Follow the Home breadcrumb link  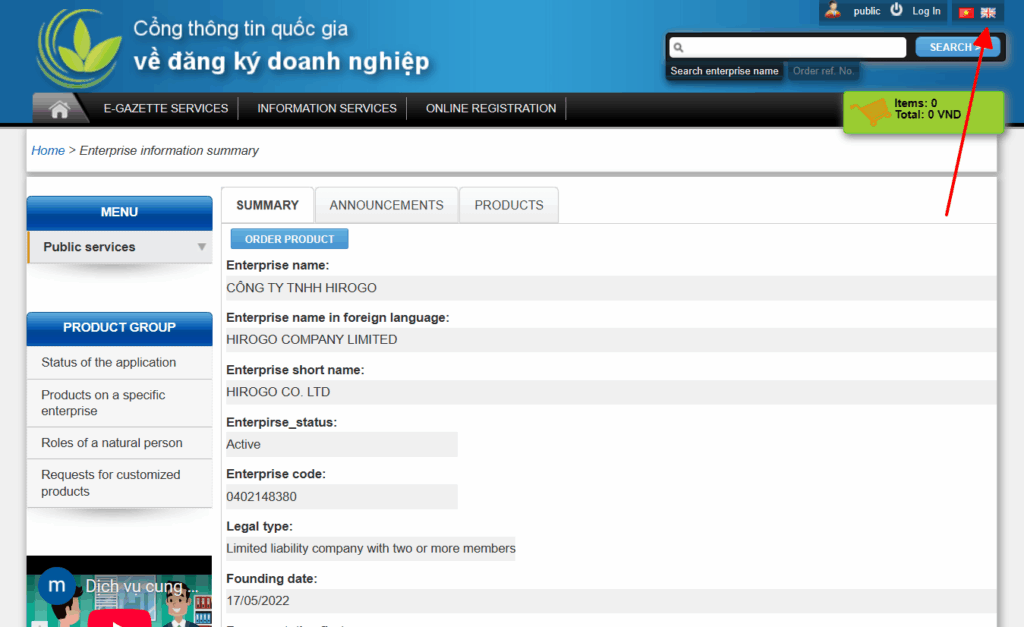click(48, 151)
